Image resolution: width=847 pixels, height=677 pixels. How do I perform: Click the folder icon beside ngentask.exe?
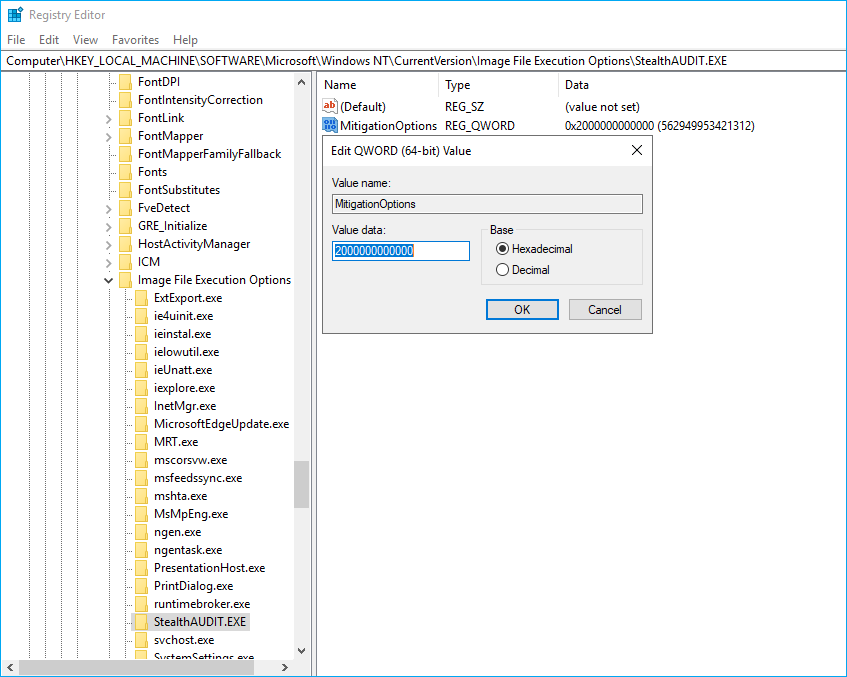141,549
